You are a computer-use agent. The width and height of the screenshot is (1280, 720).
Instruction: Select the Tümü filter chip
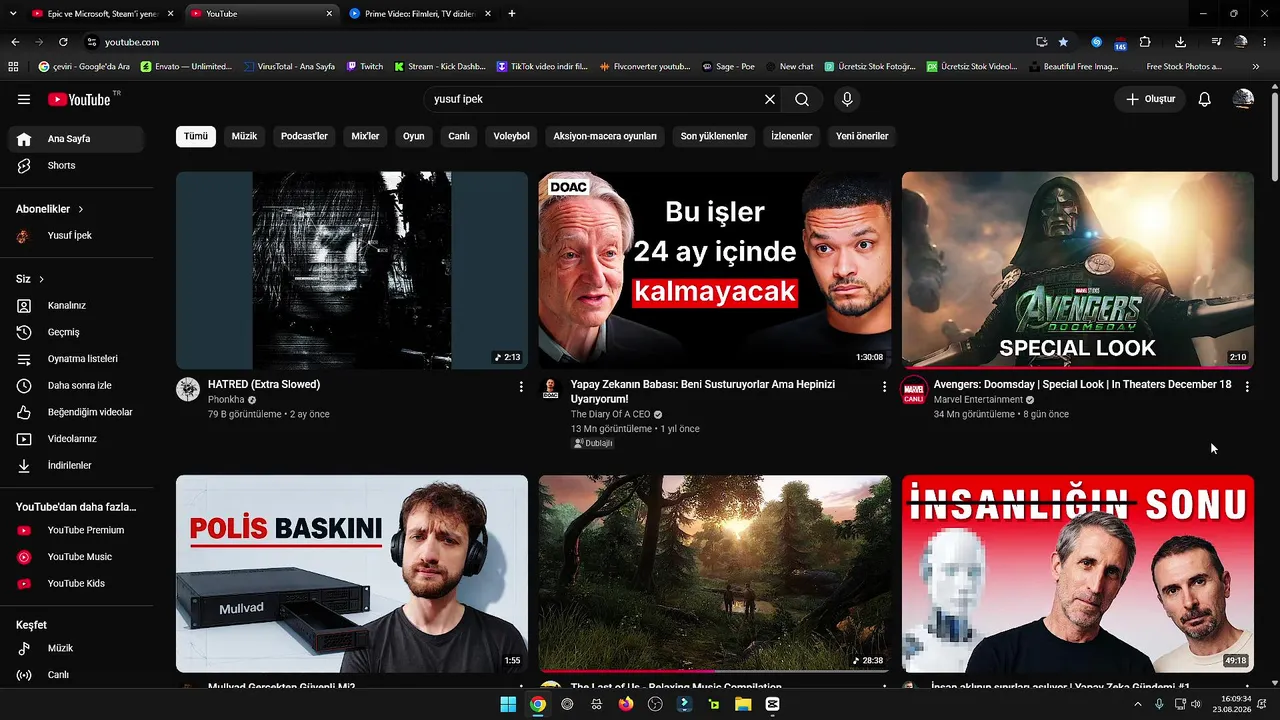coord(196,136)
